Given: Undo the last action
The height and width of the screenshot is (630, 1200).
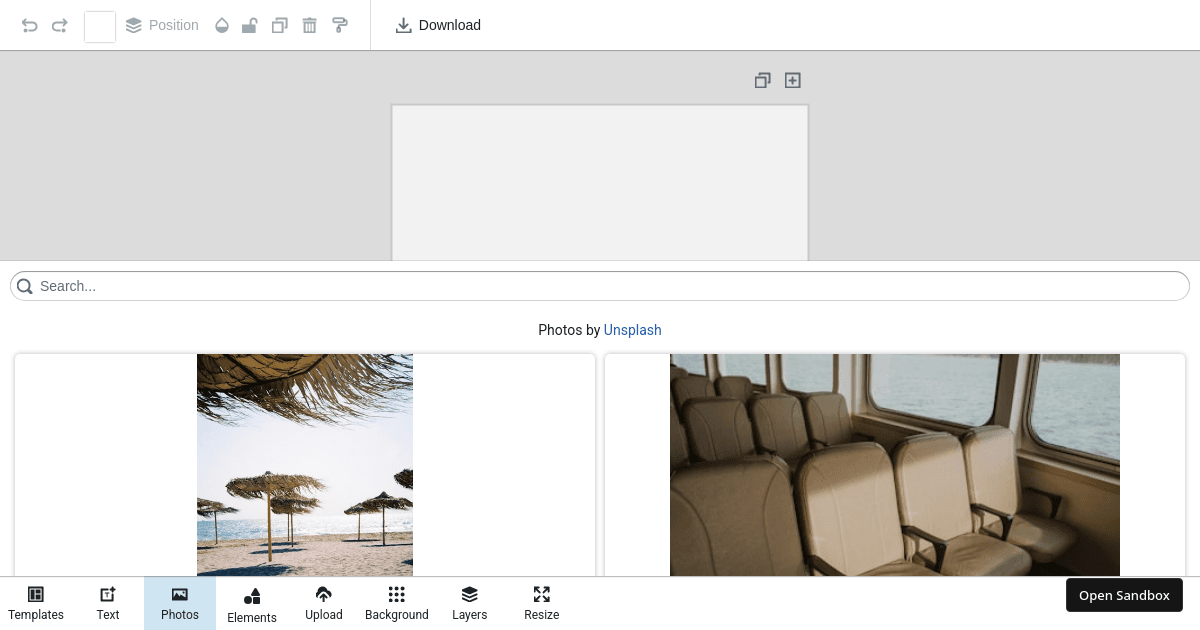Looking at the screenshot, I should (30, 25).
